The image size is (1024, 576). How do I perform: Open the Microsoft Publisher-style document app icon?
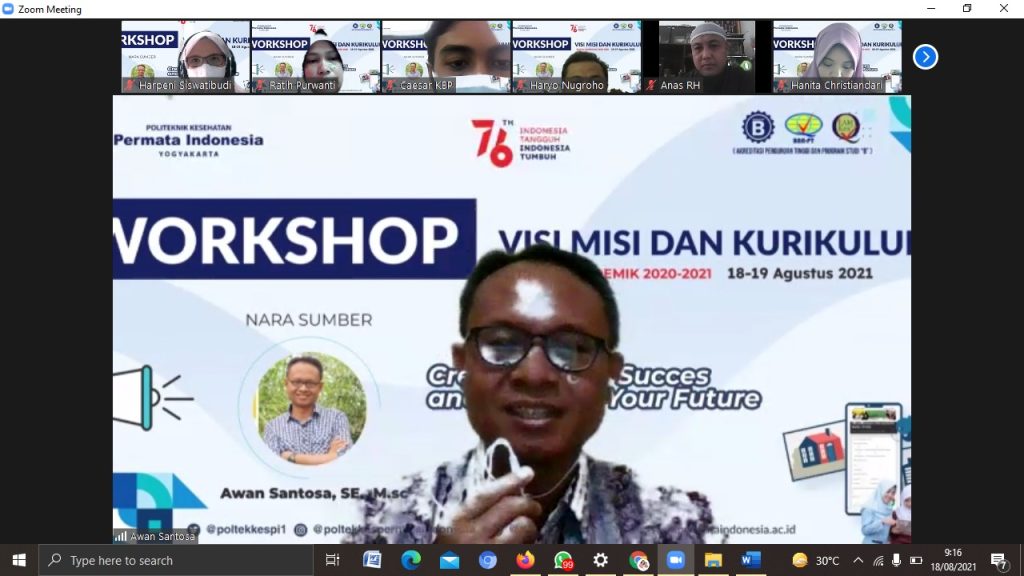[x=372, y=560]
